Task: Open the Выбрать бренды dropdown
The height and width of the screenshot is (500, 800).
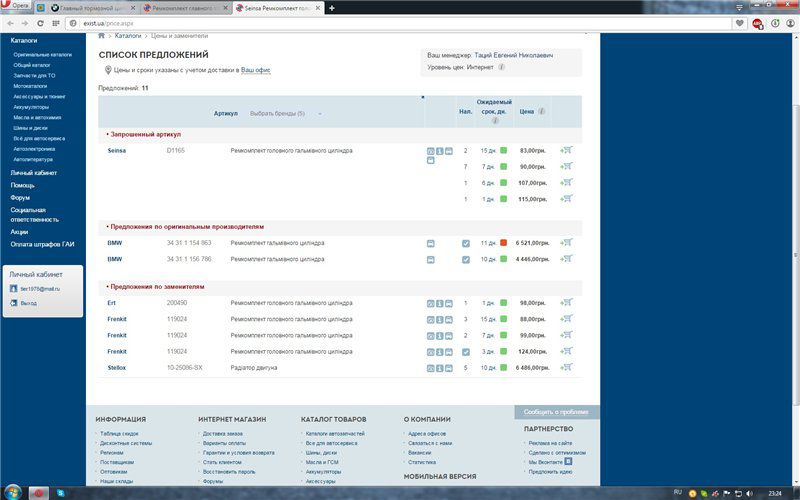Action: click(x=286, y=113)
